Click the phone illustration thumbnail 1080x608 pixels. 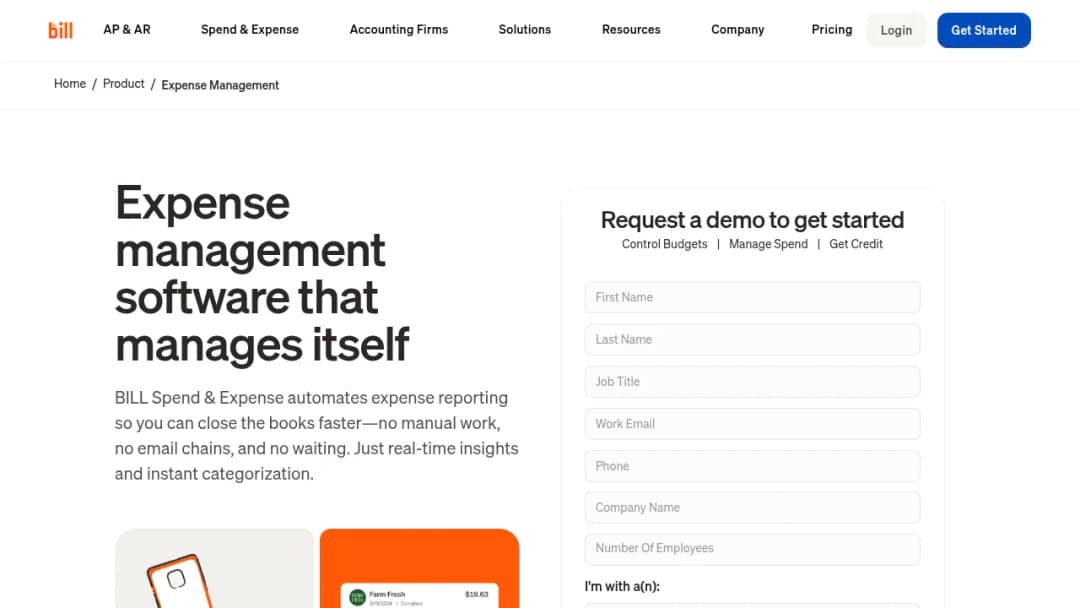(x=214, y=569)
